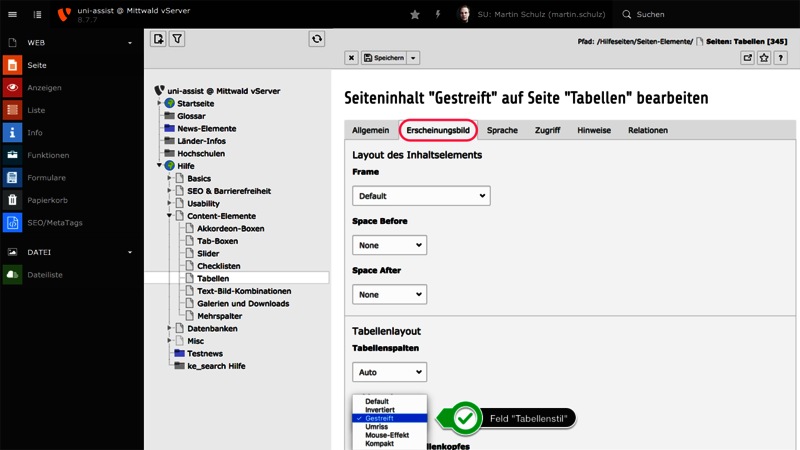Open the Space After dropdown
800x450 pixels.
[389, 294]
